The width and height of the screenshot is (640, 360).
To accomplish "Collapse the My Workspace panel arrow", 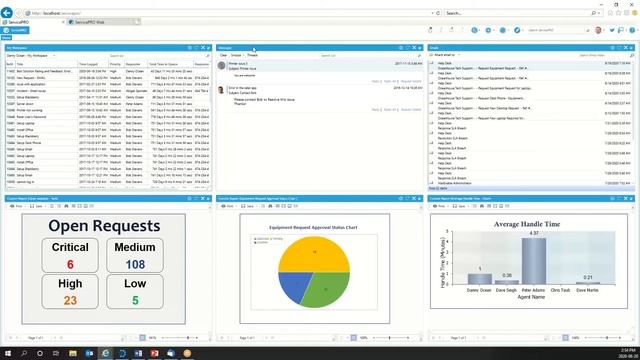I will (x=209, y=48).
